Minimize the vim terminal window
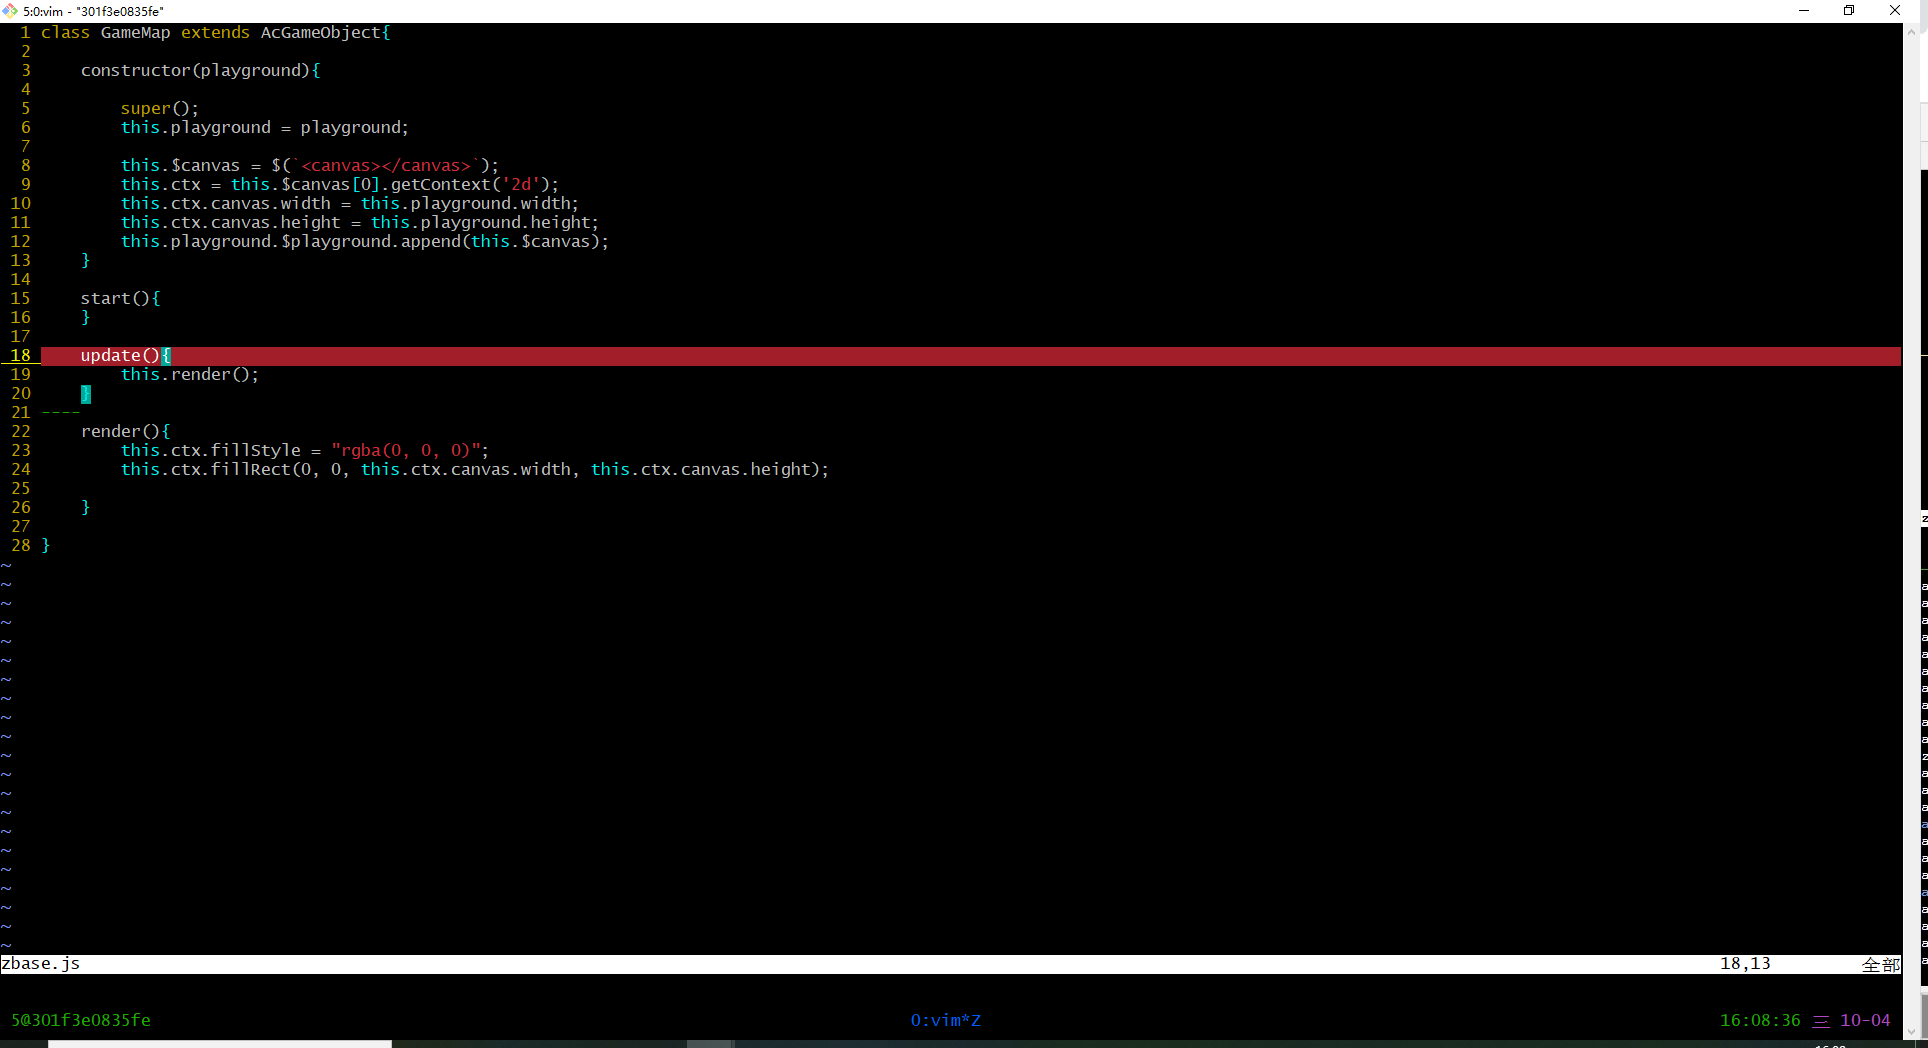 point(1804,11)
